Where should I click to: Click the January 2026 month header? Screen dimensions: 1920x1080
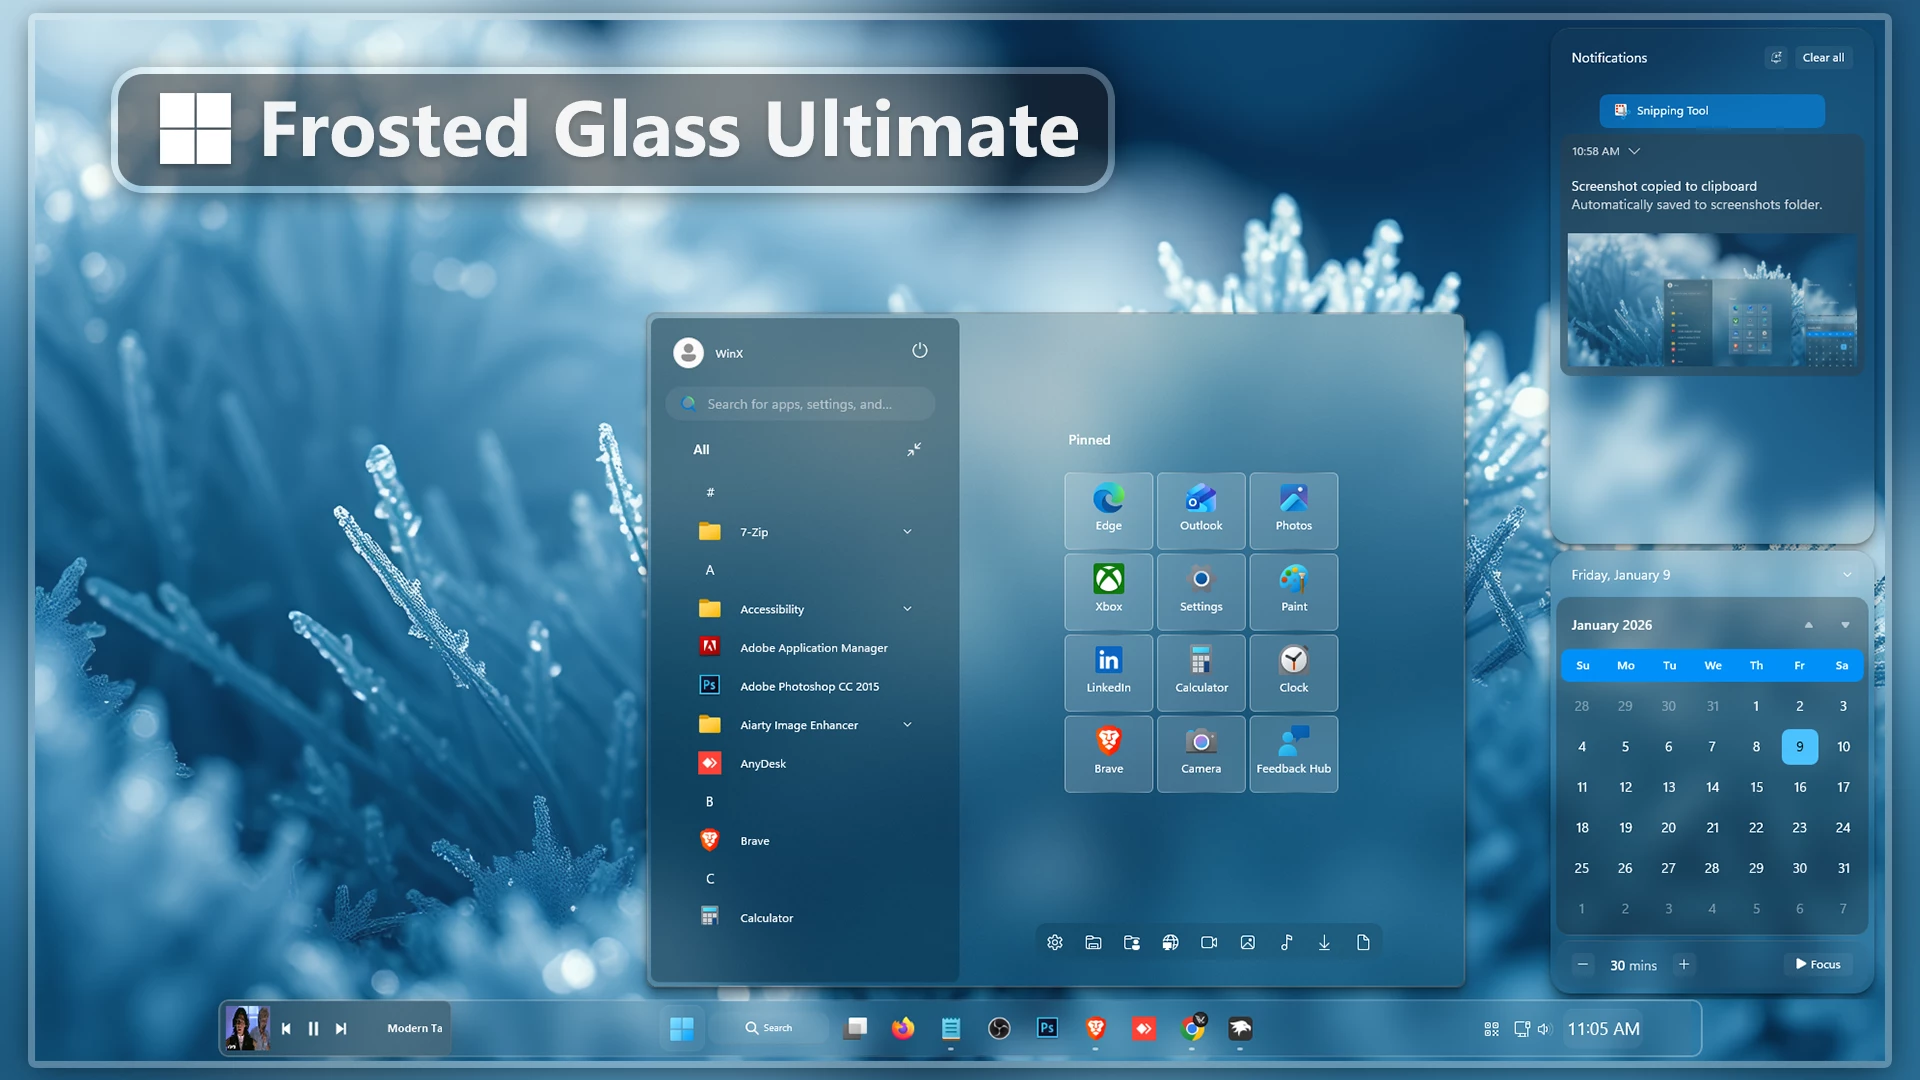click(1611, 625)
